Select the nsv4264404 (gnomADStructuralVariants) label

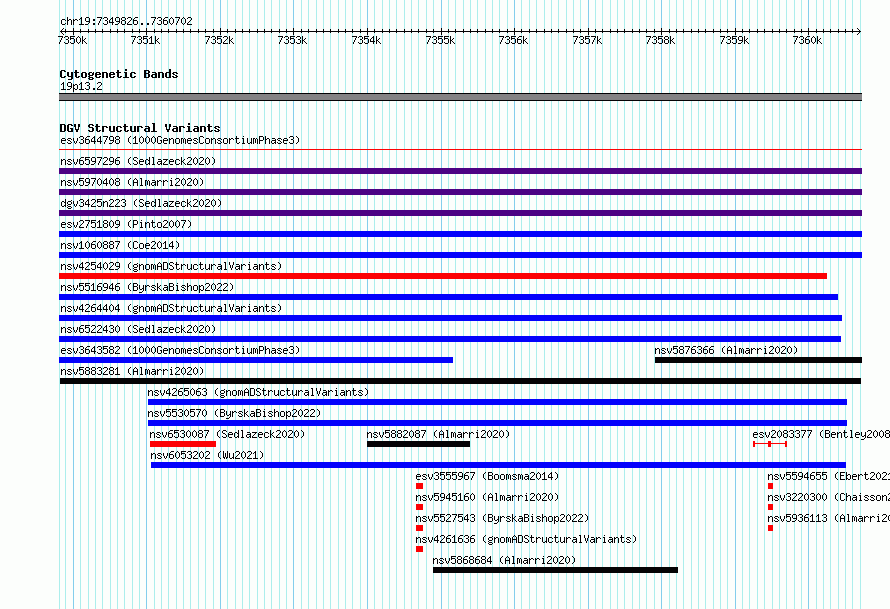[171, 308]
